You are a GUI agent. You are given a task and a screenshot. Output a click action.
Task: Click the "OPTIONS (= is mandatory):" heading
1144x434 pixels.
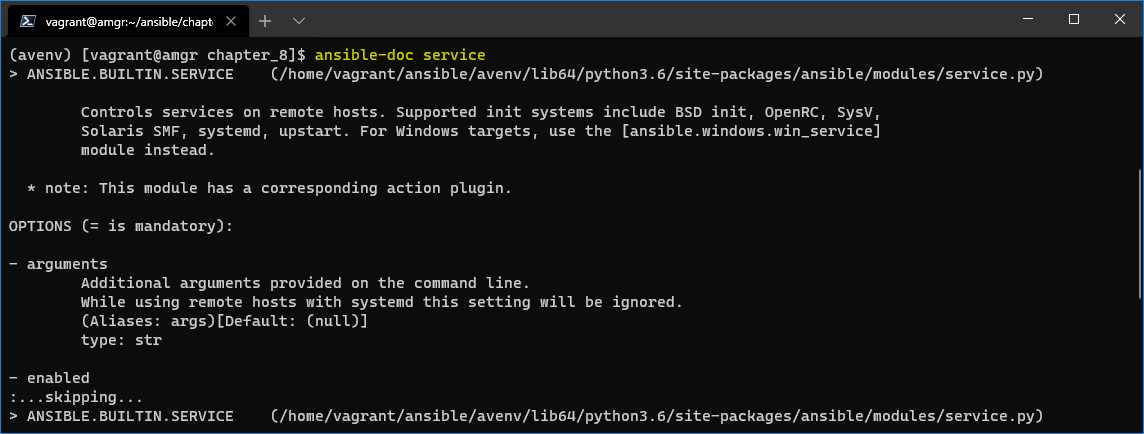click(x=121, y=226)
